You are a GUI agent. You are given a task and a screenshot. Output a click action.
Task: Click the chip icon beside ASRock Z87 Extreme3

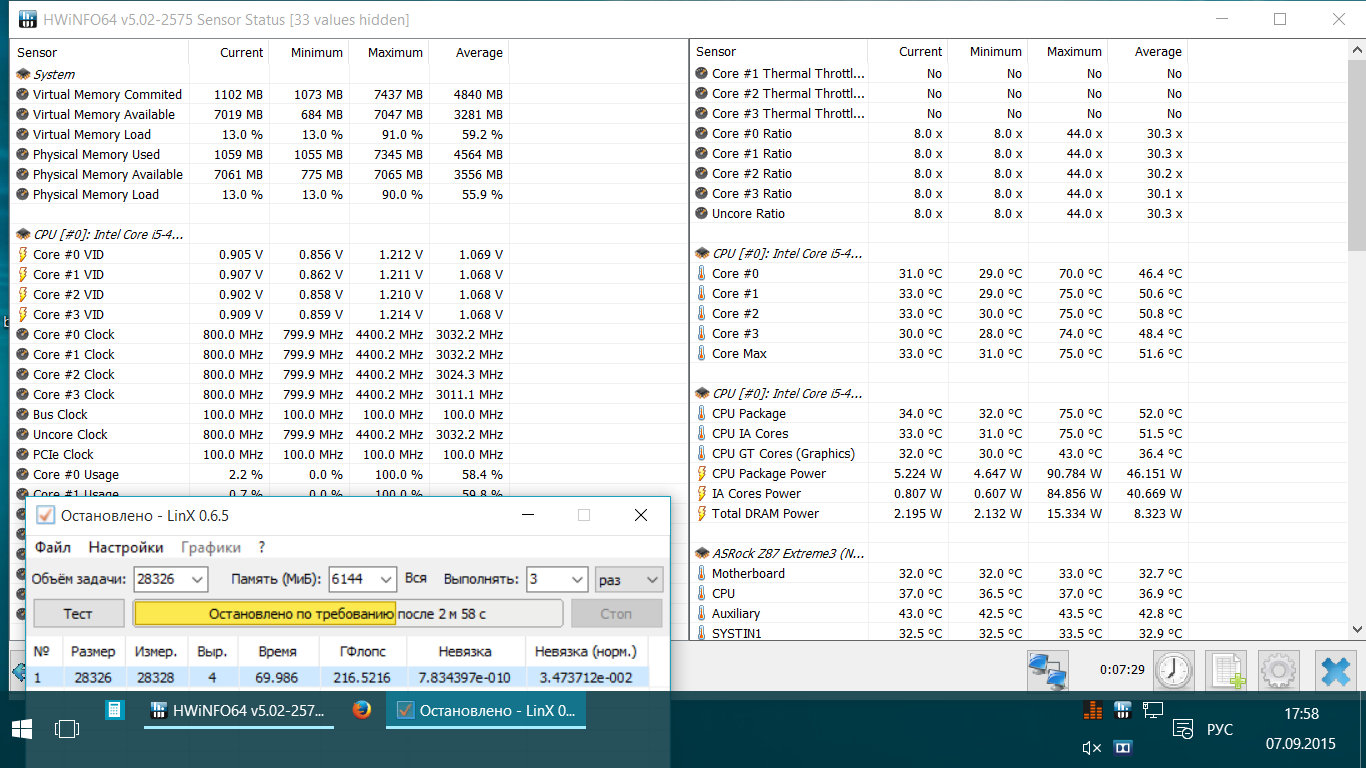click(702, 553)
